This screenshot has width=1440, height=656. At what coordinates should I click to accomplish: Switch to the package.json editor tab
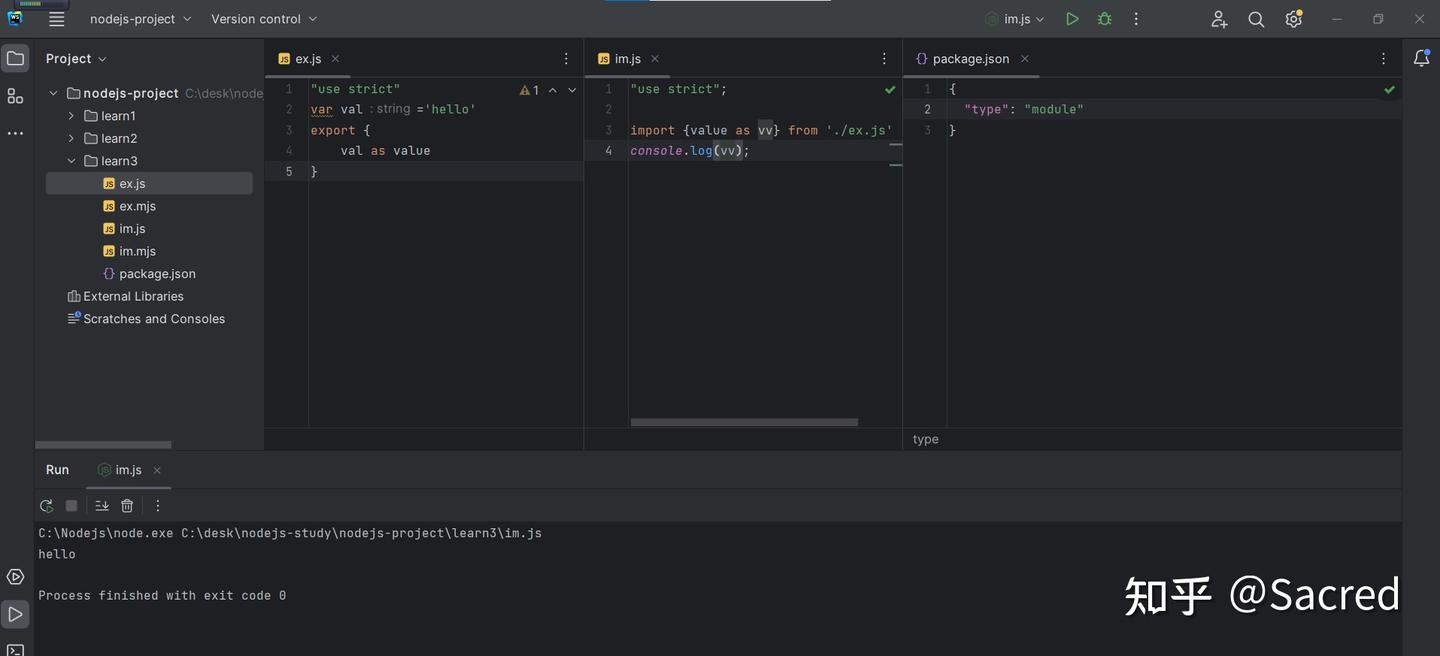970,59
